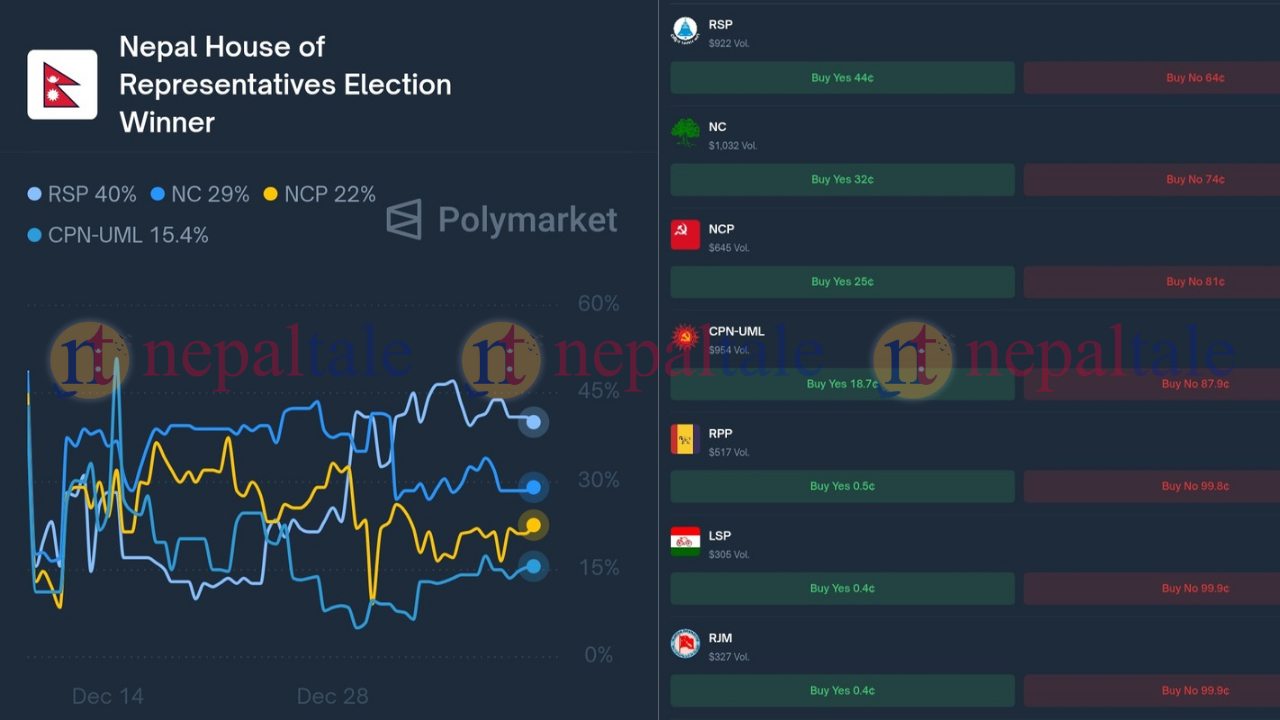
Task: Click the RSP party logo icon
Action: (685, 31)
